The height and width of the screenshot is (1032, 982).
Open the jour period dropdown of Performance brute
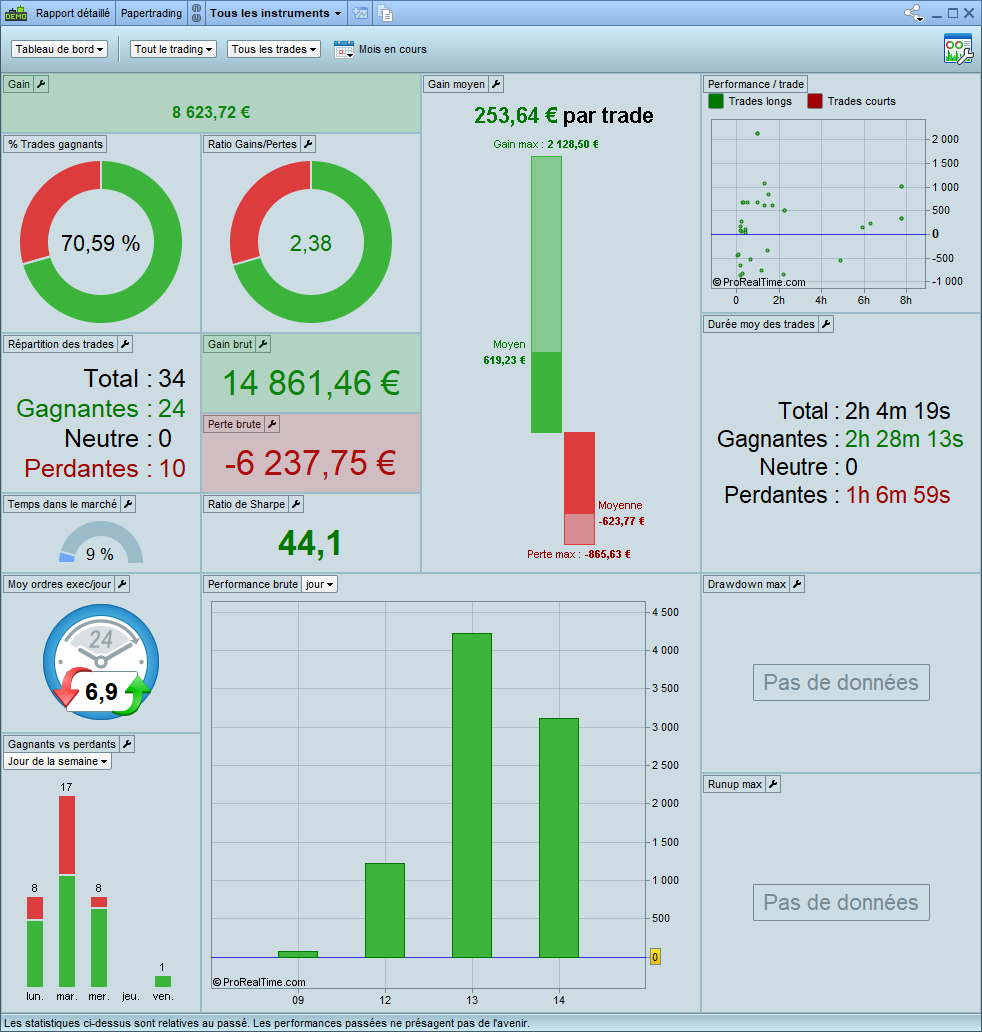[x=319, y=584]
